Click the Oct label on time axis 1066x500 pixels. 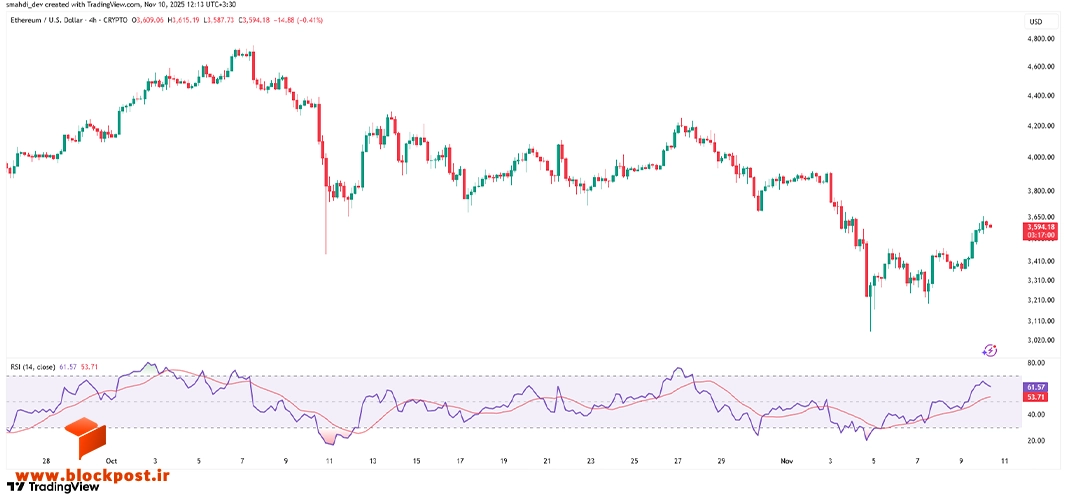tap(111, 461)
